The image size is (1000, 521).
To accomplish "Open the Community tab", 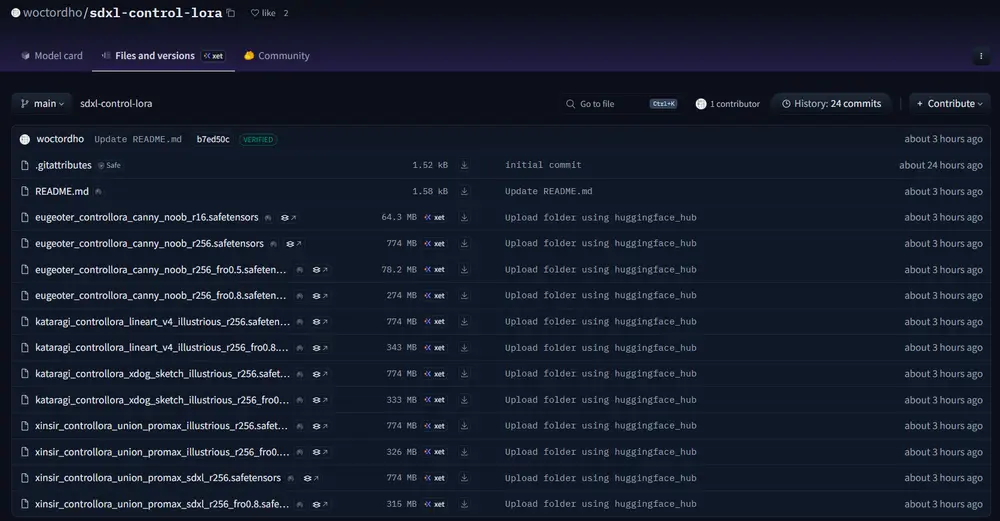I will point(277,55).
